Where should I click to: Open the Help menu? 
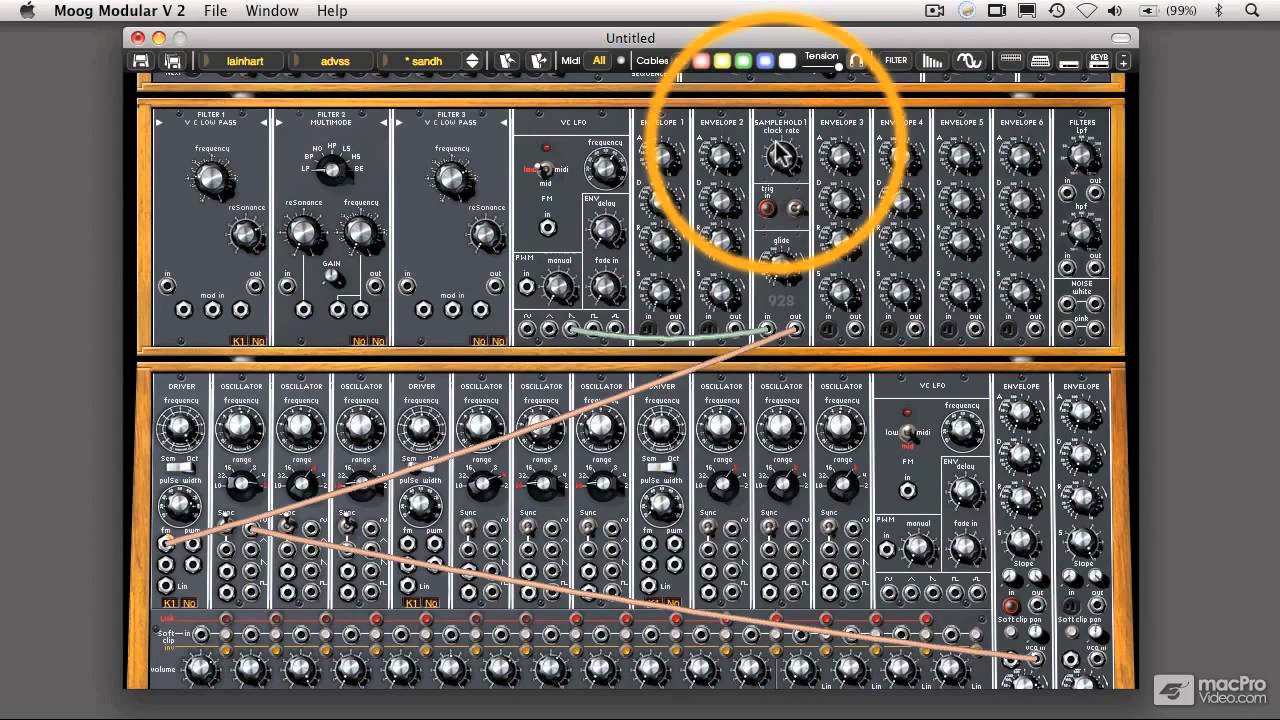[332, 10]
